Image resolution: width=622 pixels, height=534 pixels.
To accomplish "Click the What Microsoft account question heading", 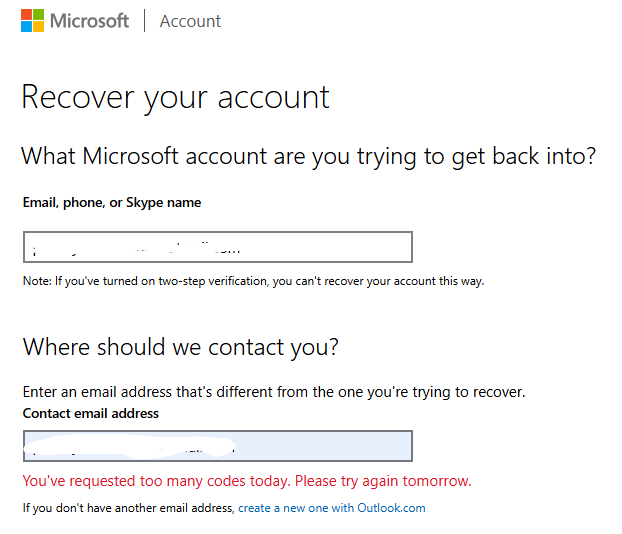I will point(309,156).
